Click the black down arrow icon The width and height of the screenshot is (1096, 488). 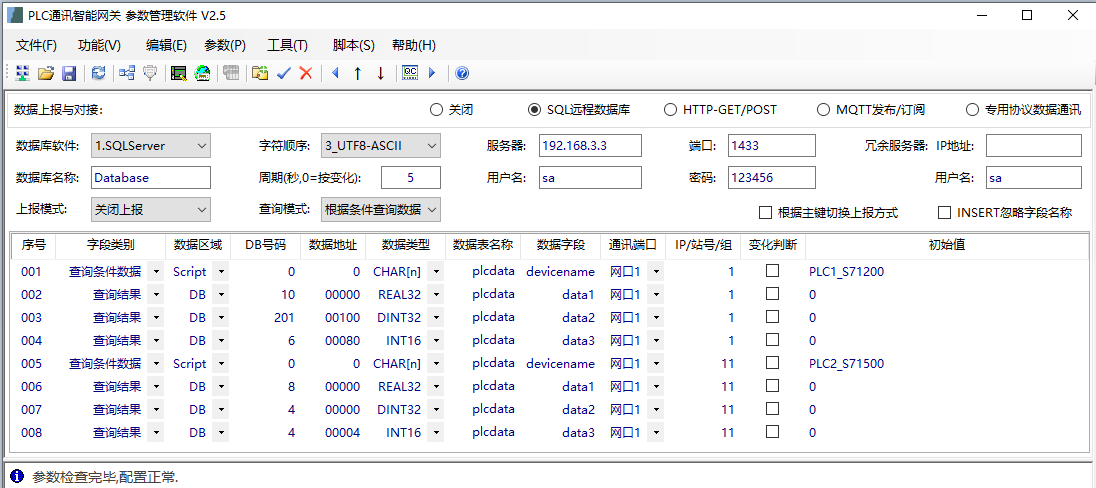[x=380, y=73]
